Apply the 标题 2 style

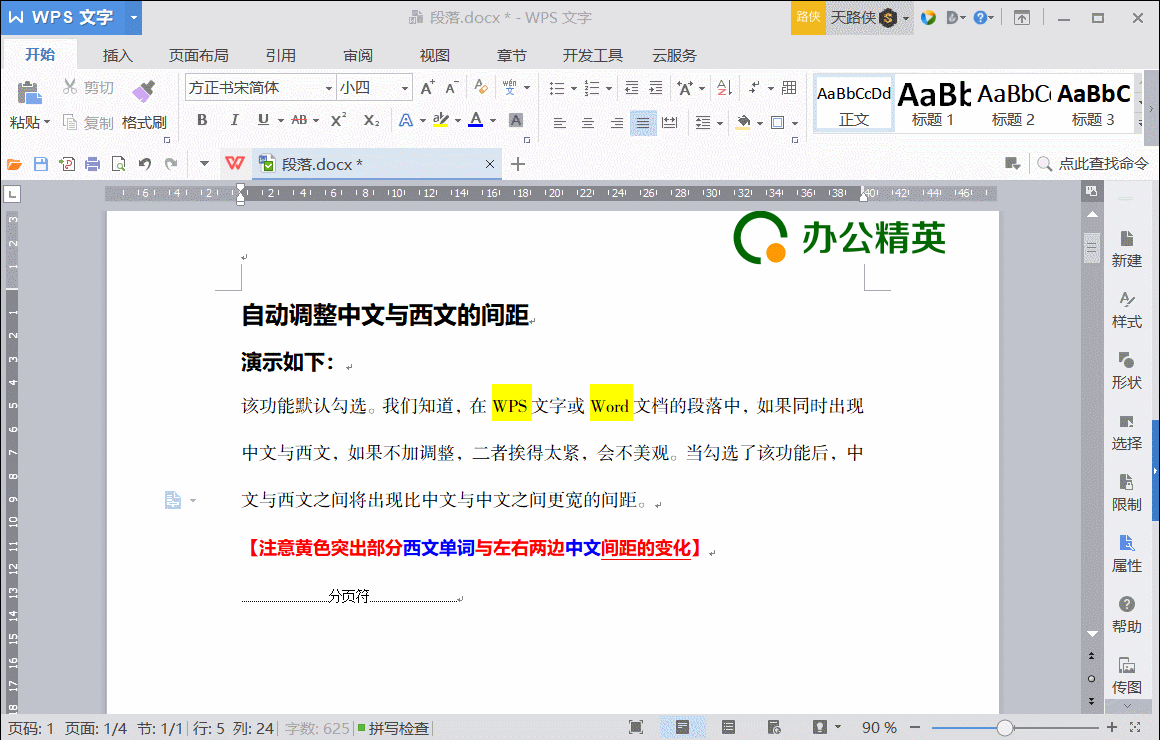(1013, 104)
